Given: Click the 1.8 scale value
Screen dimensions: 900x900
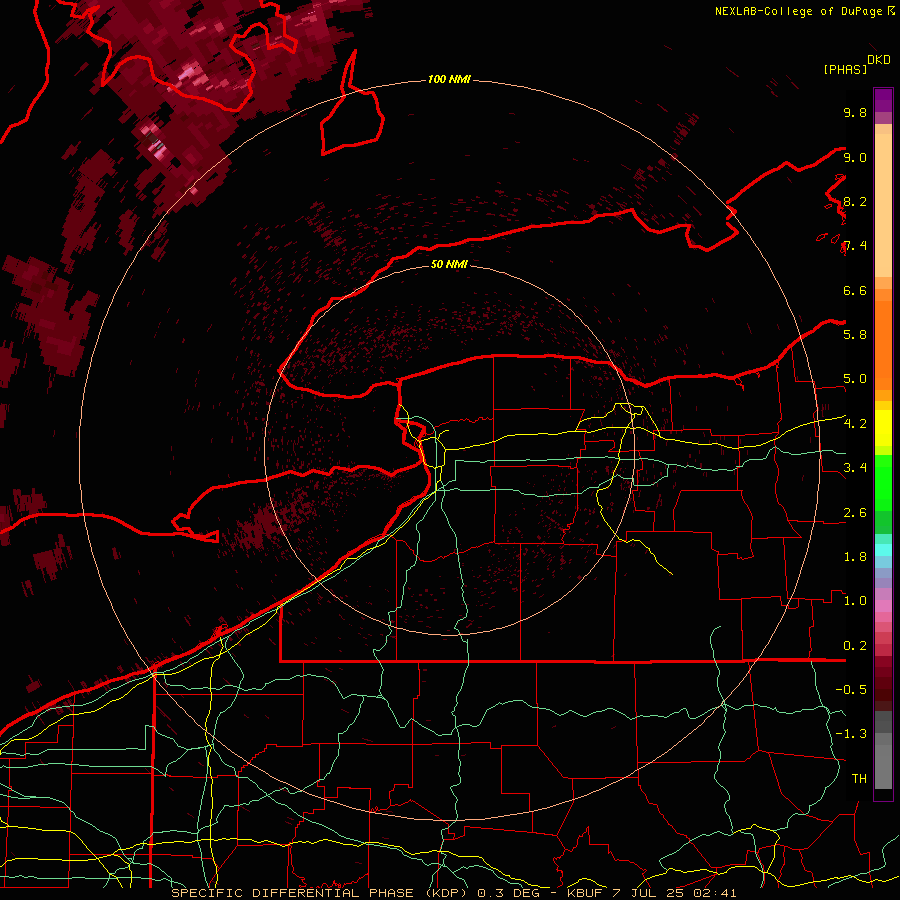Looking at the screenshot, I should point(855,557).
